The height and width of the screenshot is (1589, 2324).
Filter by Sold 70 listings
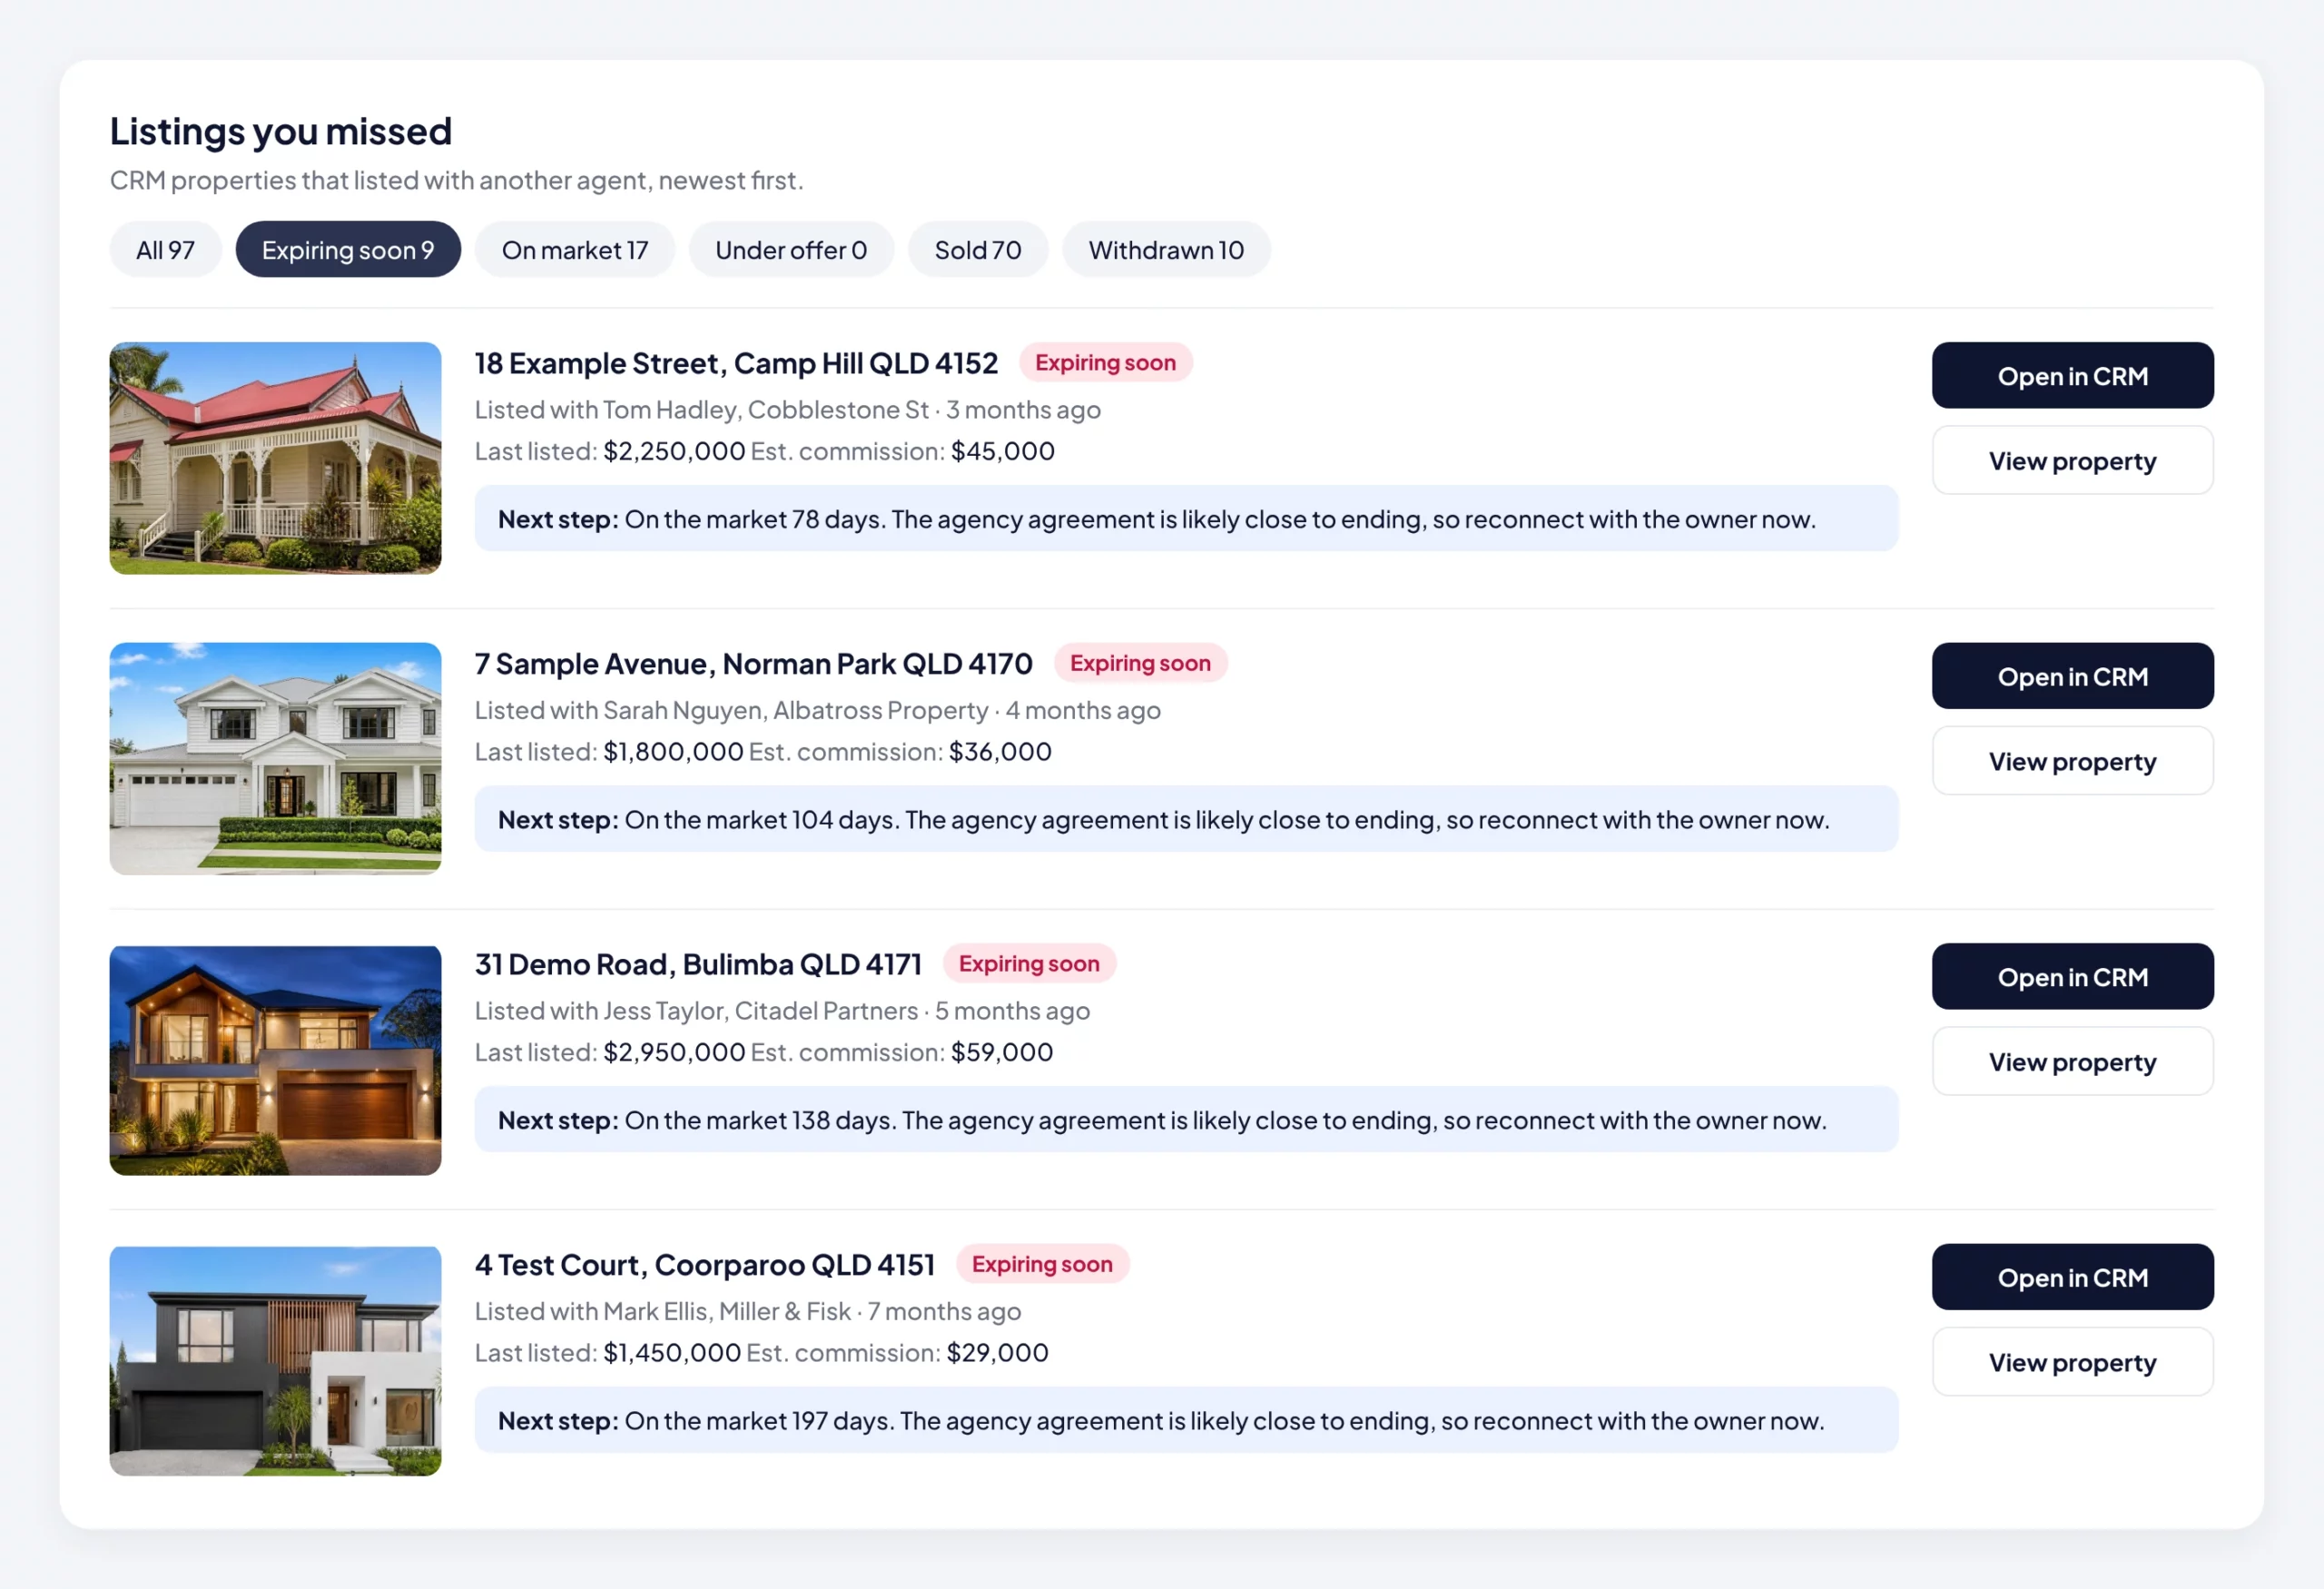(x=978, y=250)
